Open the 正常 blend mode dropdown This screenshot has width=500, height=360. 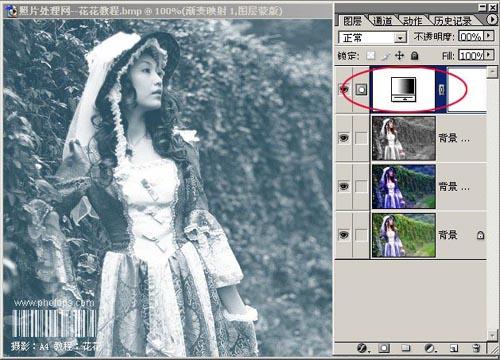(x=373, y=37)
